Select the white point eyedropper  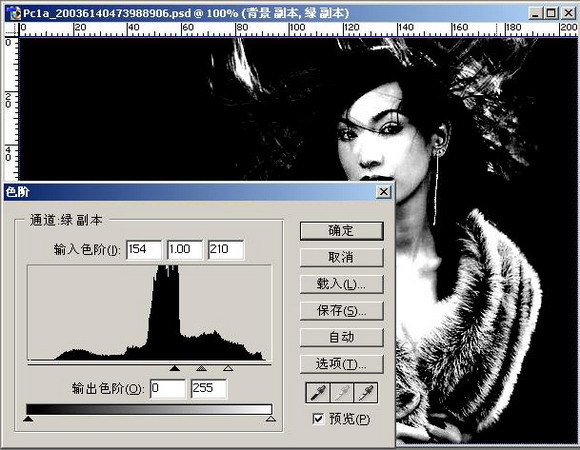365,393
